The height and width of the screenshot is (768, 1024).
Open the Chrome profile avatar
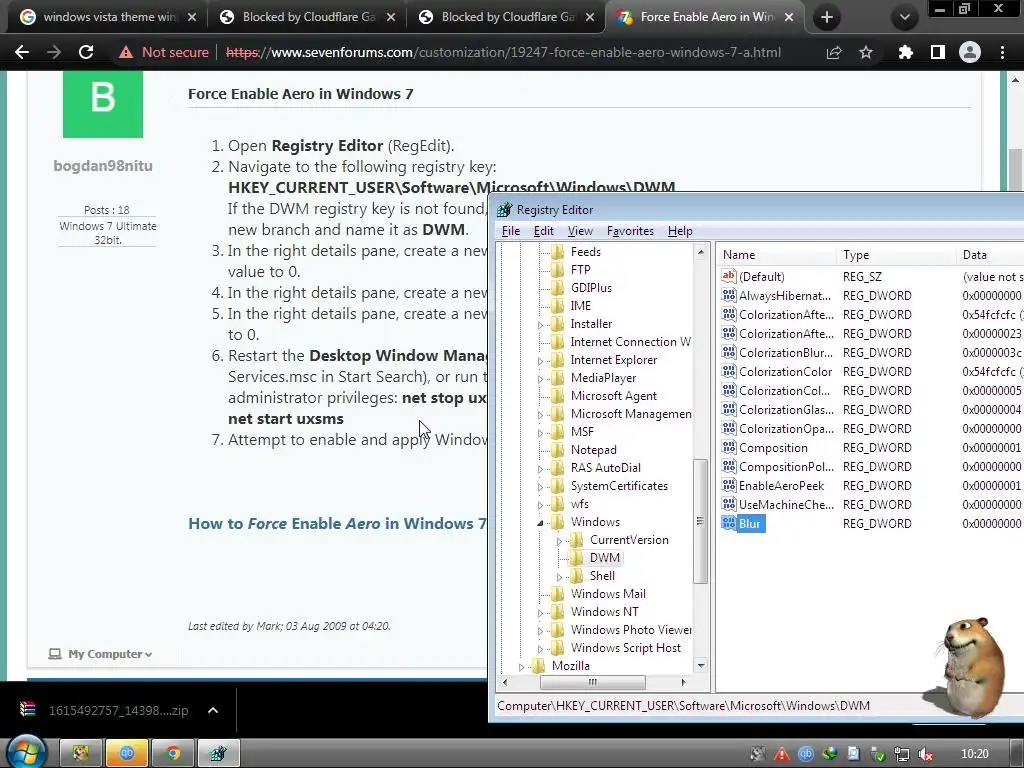[x=970, y=52]
